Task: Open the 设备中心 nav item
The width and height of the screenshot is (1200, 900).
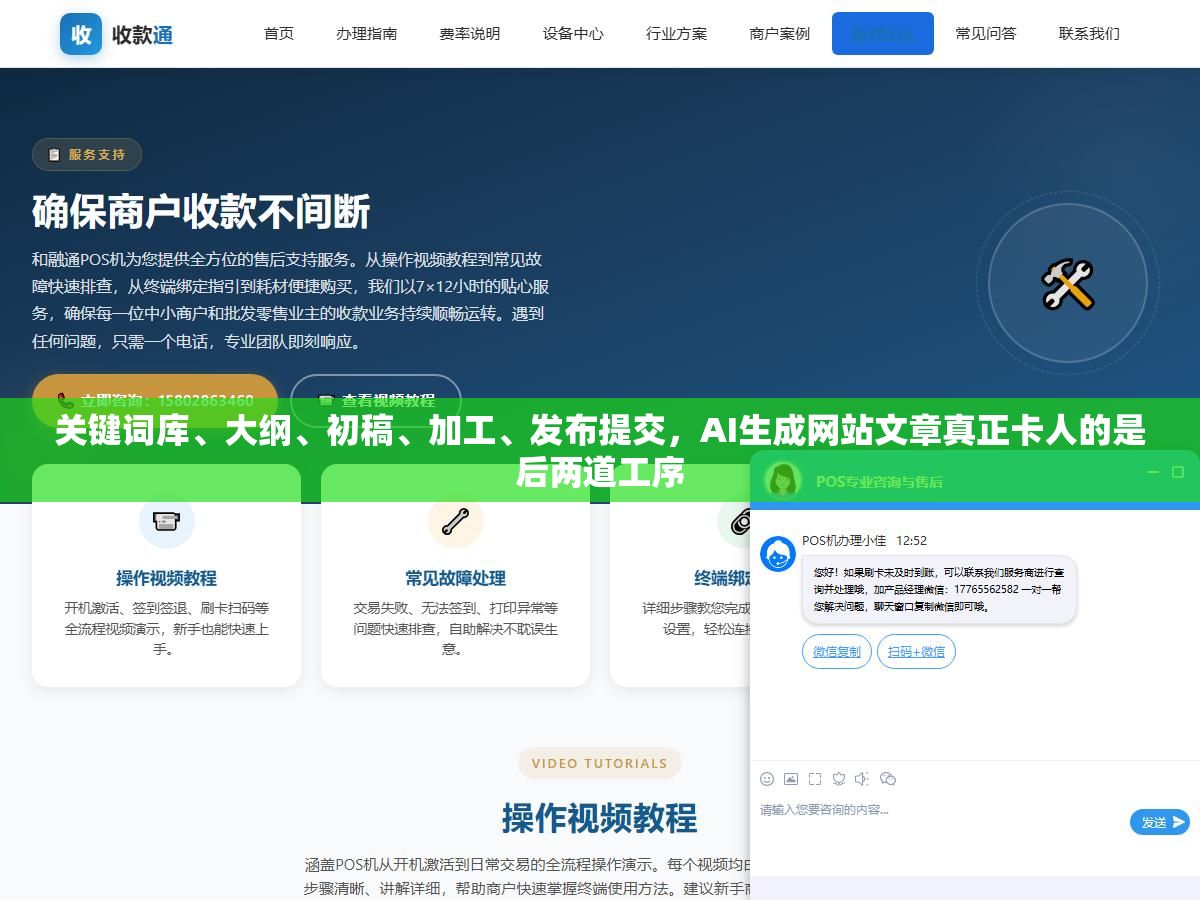Action: coord(573,33)
